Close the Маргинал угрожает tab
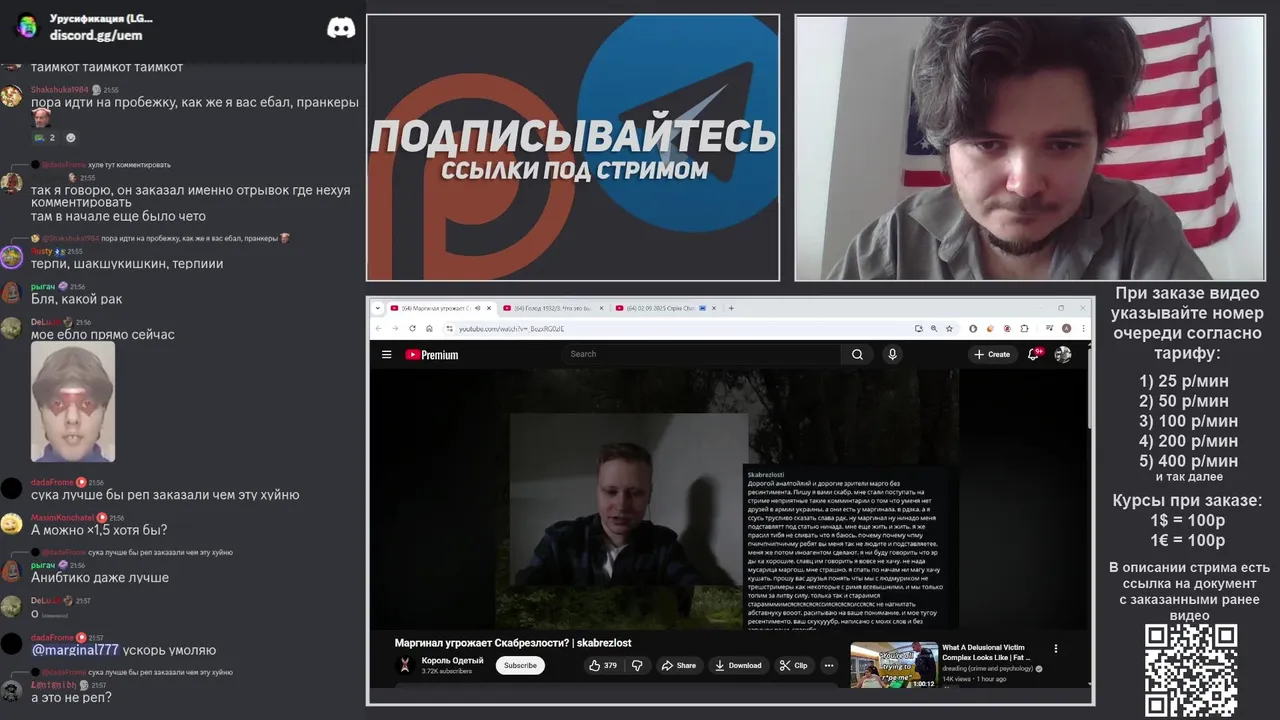The height and width of the screenshot is (720, 1280). click(489, 308)
